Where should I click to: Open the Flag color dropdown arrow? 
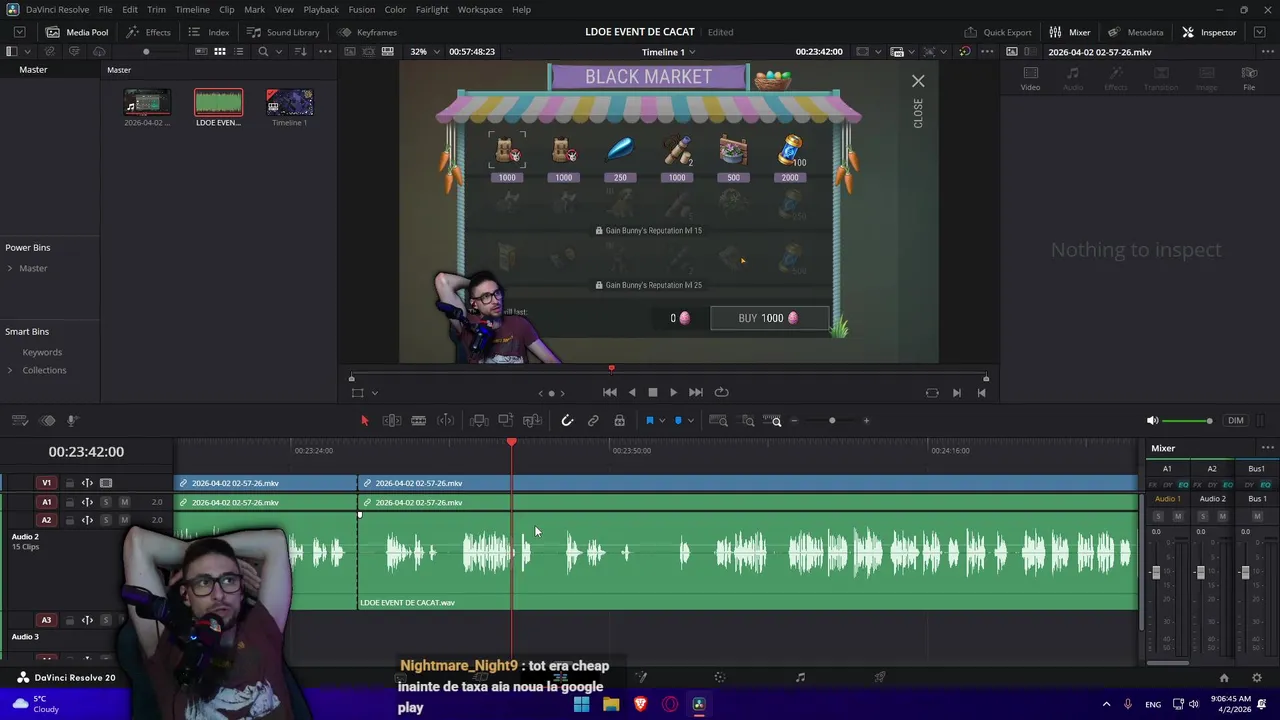(x=661, y=421)
